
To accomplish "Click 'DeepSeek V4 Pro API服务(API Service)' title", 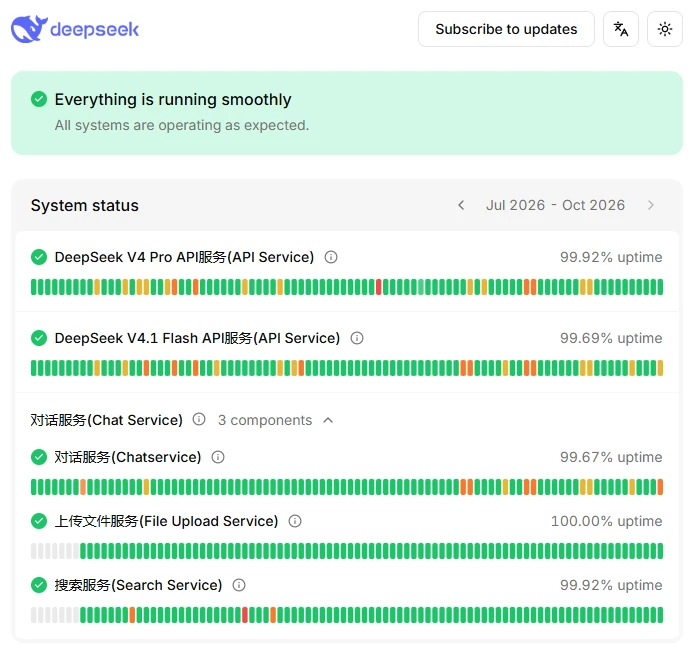I will click(184, 257).
